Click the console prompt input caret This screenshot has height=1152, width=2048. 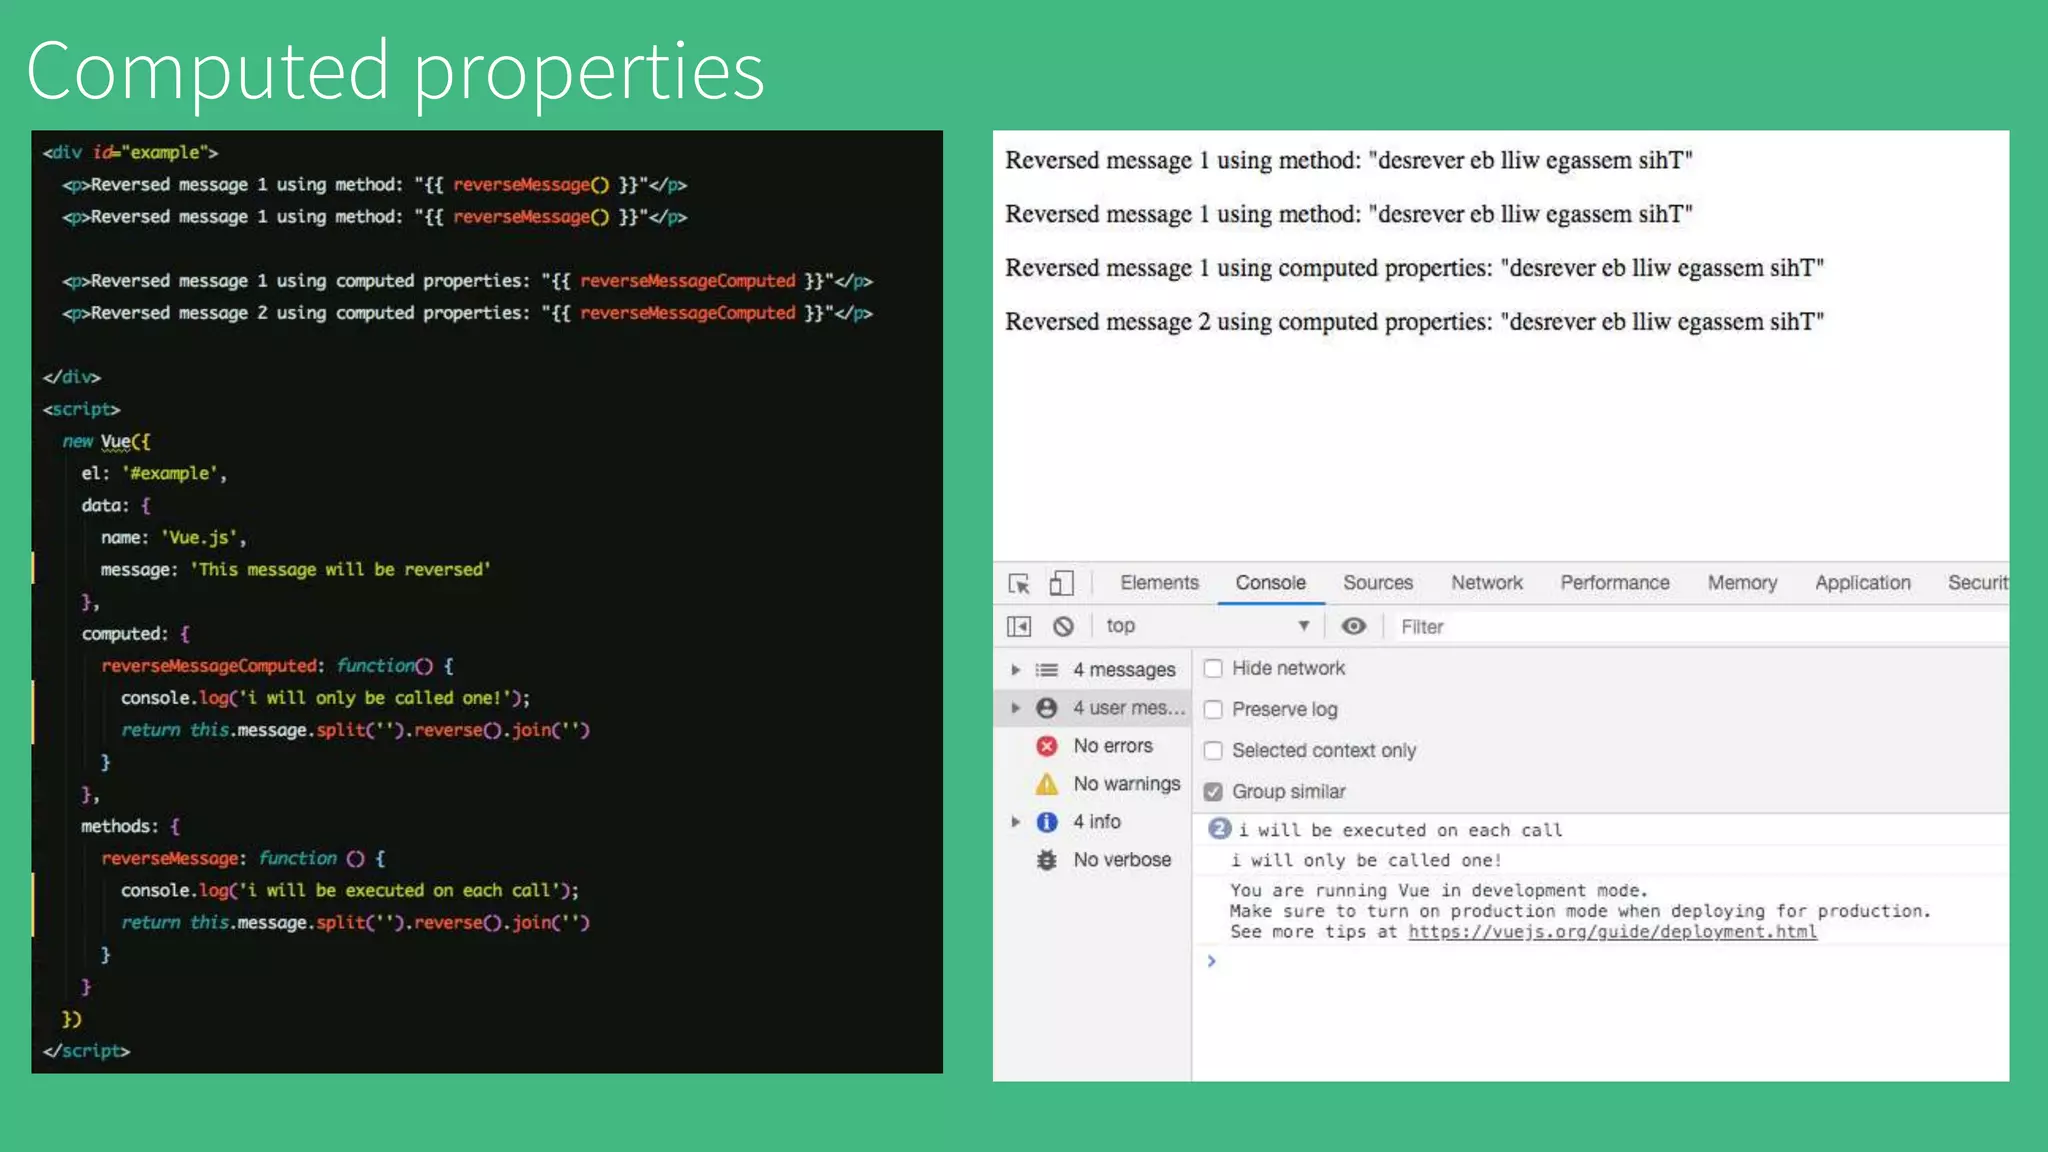(1211, 961)
